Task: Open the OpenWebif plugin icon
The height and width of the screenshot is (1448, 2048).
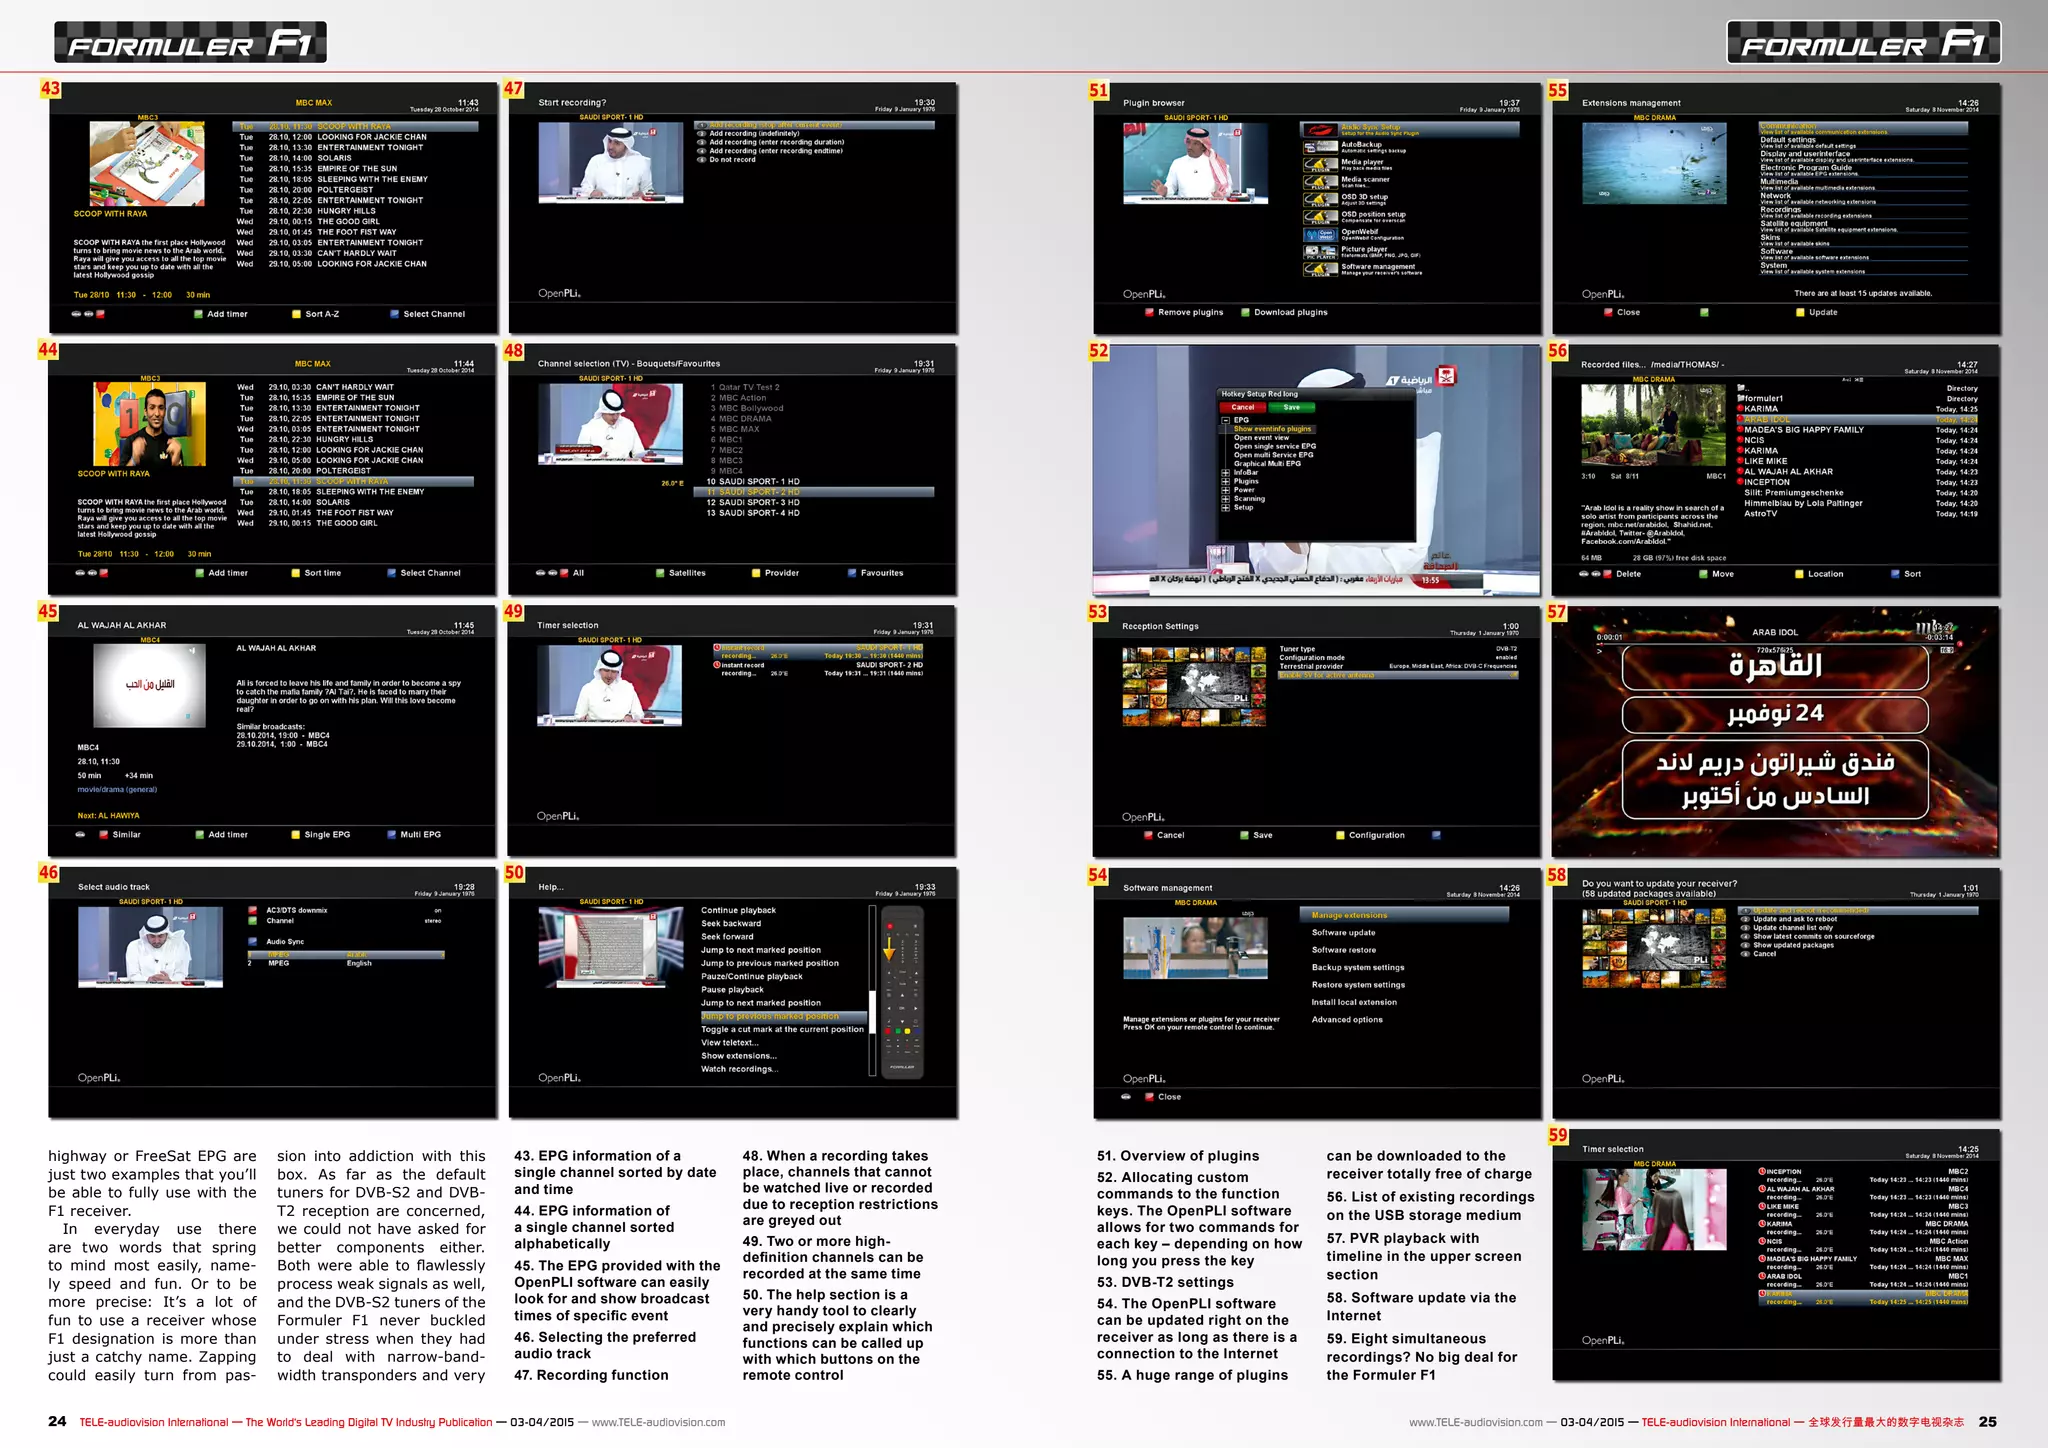Action: (1320, 234)
